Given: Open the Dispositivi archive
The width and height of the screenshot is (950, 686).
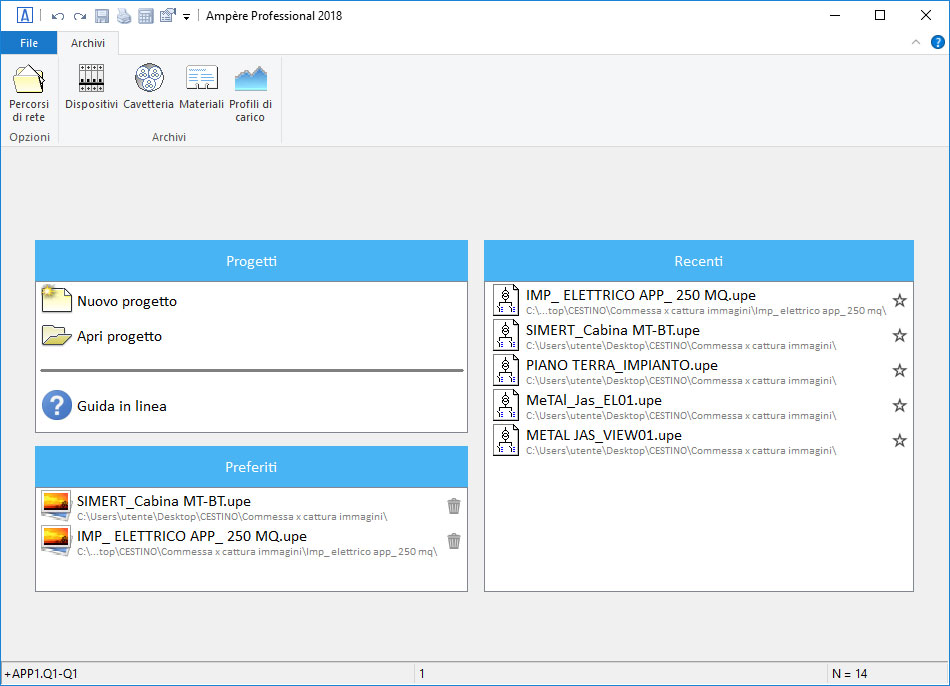Looking at the screenshot, I should pos(91,86).
